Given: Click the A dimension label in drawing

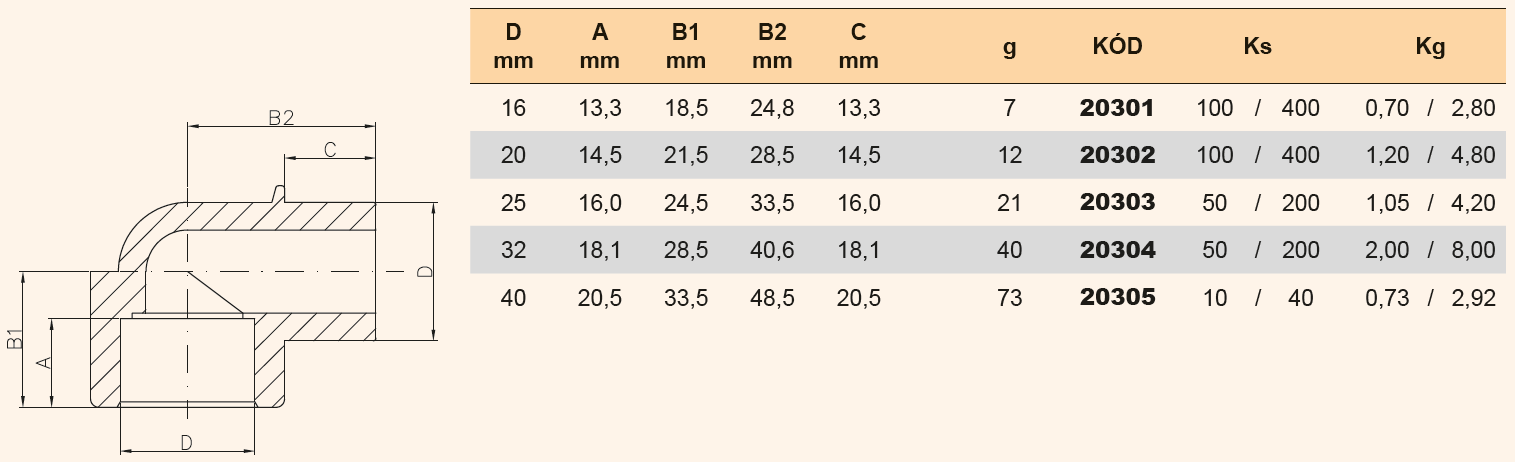Looking at the screenshot, I should [43, 362].
